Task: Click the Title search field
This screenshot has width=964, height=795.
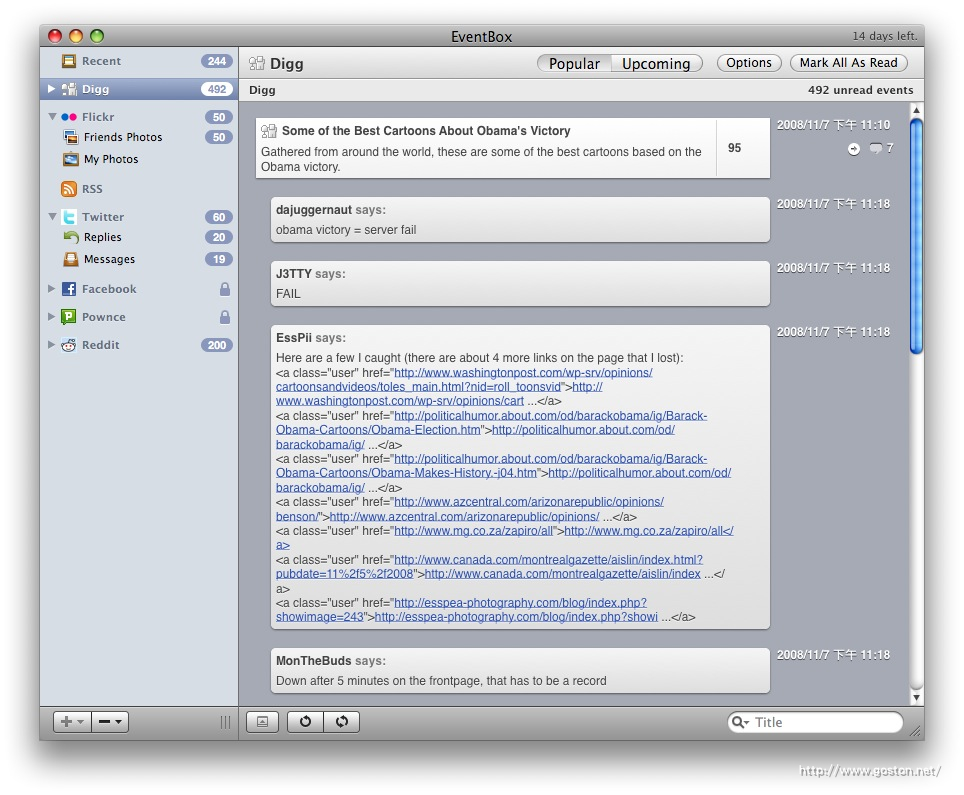Action: [815, 722]
